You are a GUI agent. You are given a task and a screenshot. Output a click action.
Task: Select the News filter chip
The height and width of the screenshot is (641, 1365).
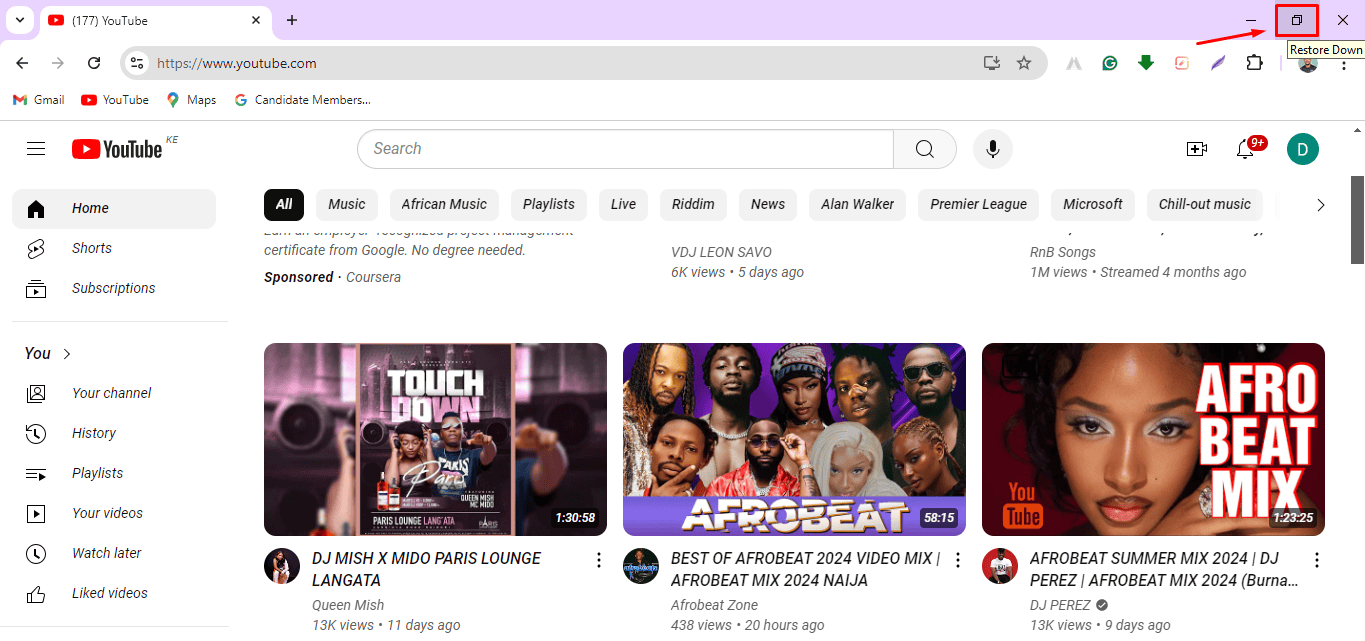pos(768,204)
